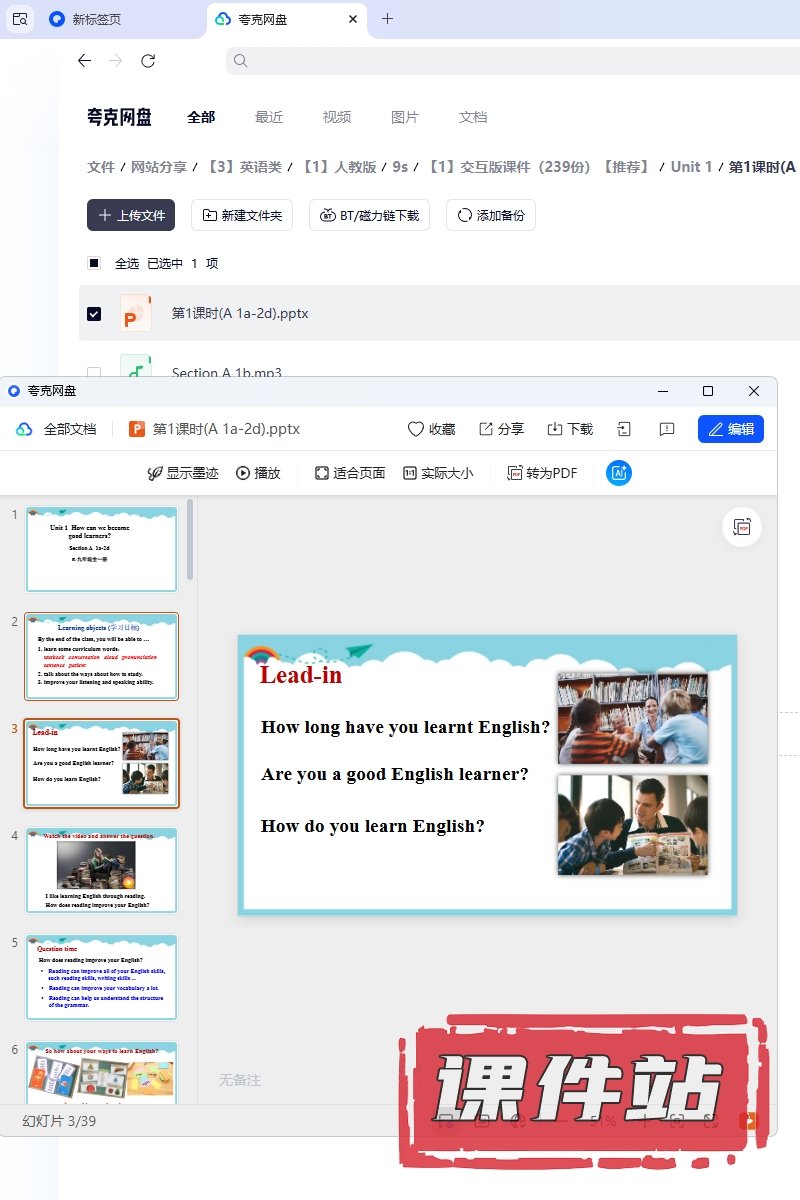
Task: Click the floating slide notes icon
Action: pos(742,527)
